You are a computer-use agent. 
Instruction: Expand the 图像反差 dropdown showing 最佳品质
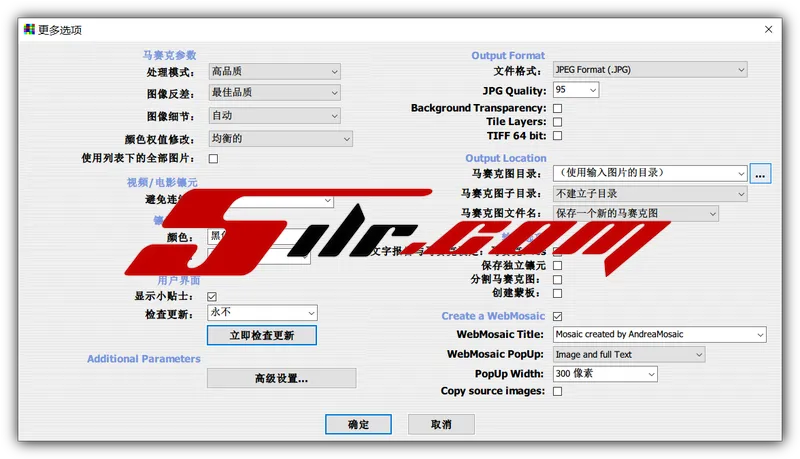(274, 92)
